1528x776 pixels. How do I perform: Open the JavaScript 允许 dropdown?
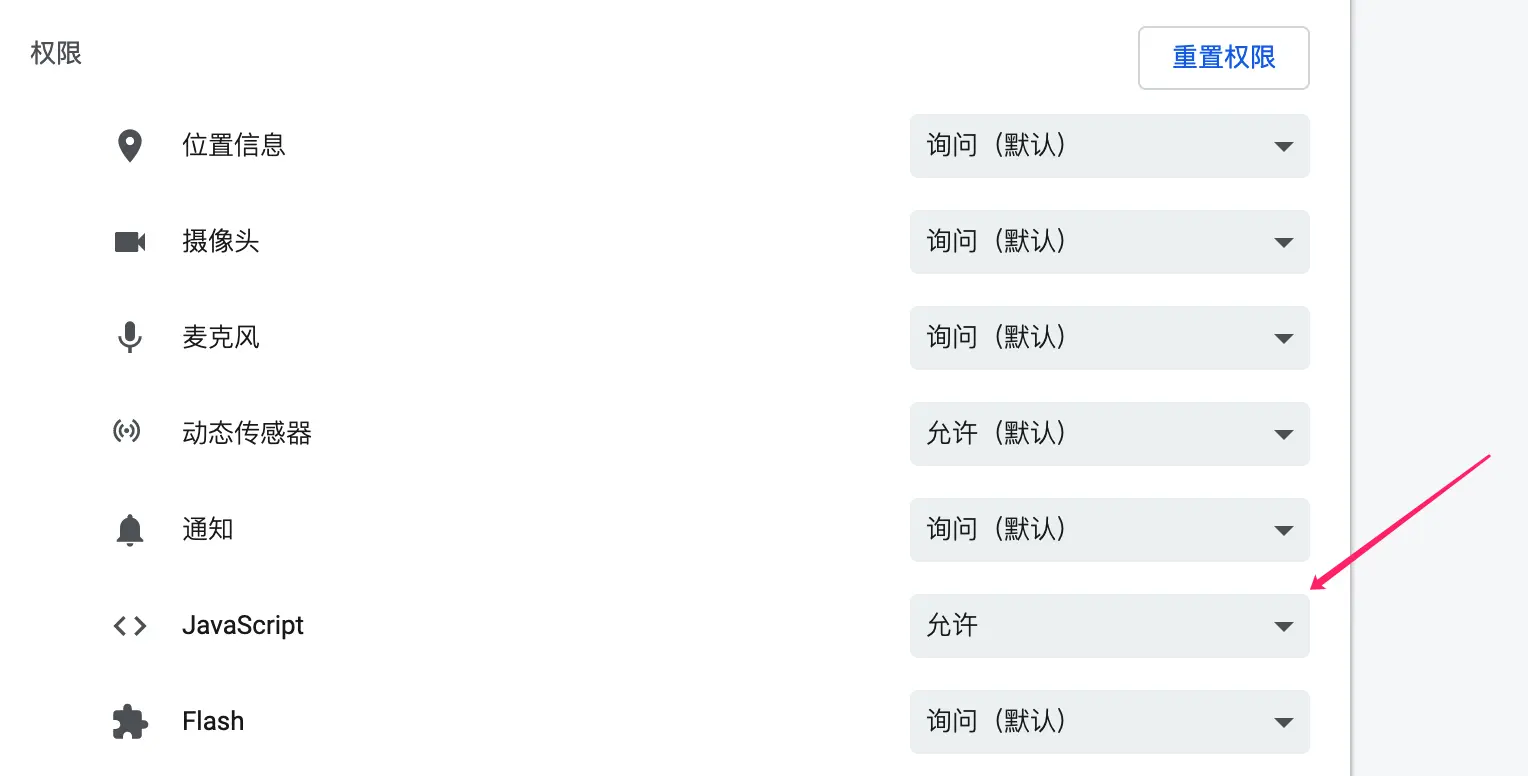1109,626
